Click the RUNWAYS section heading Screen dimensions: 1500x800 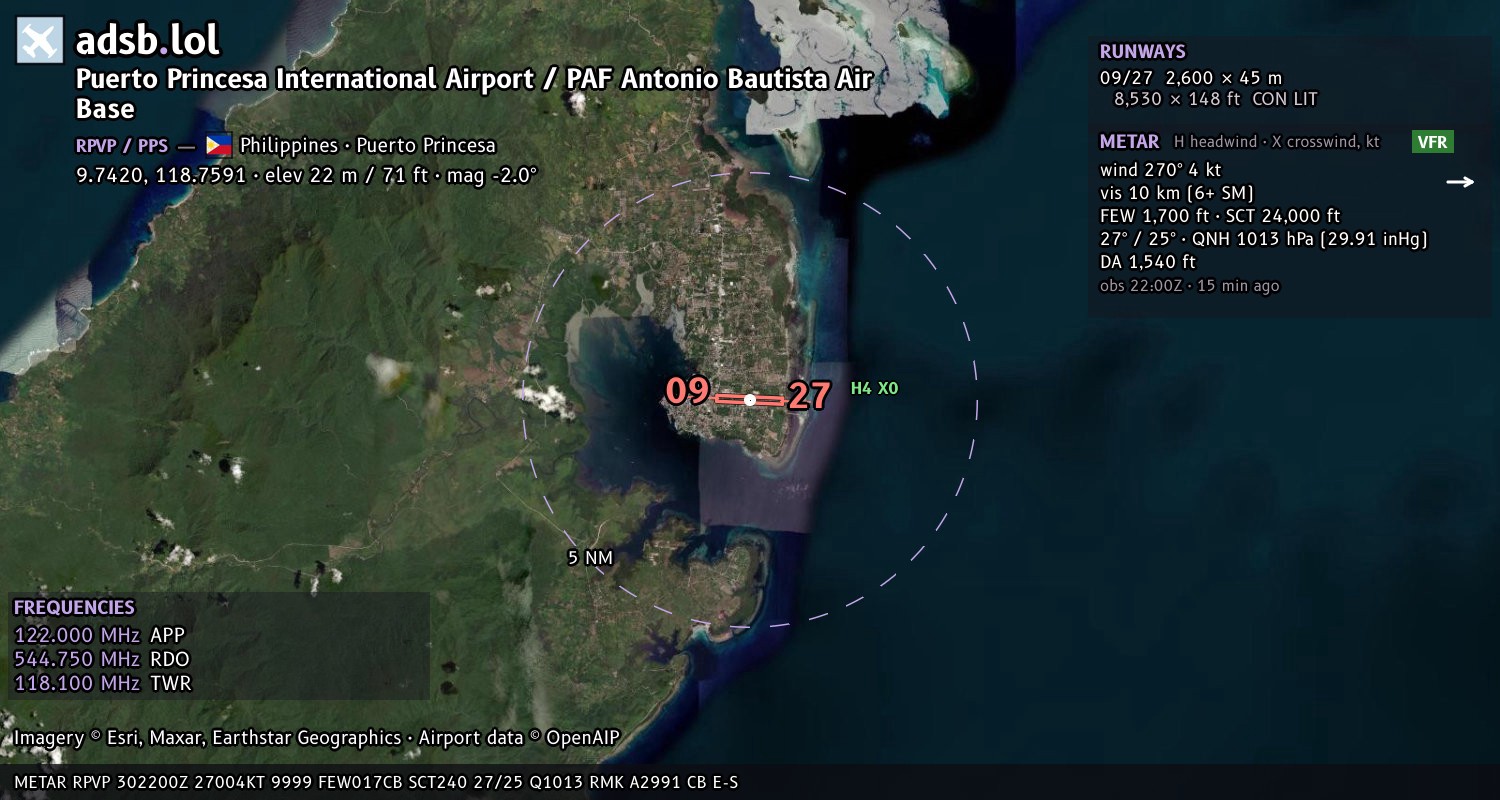(x=1142, y=52)
